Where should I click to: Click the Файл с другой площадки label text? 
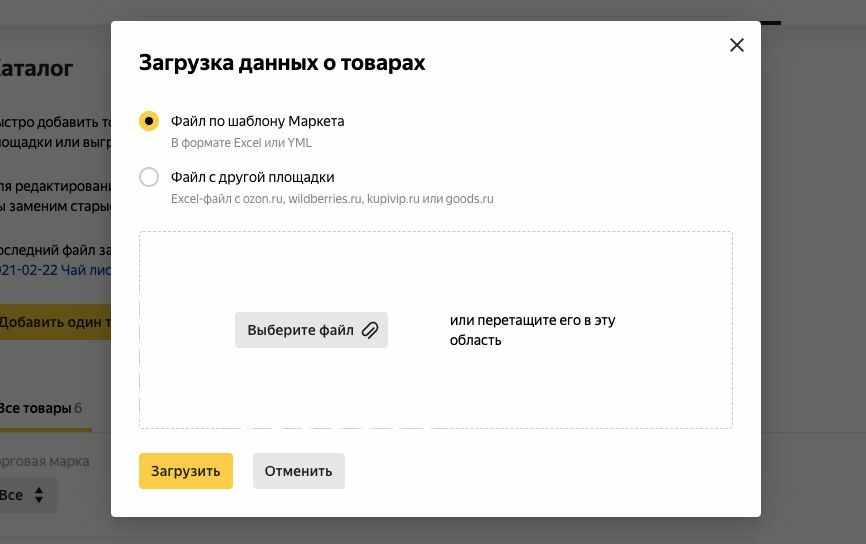click(252, 177)
